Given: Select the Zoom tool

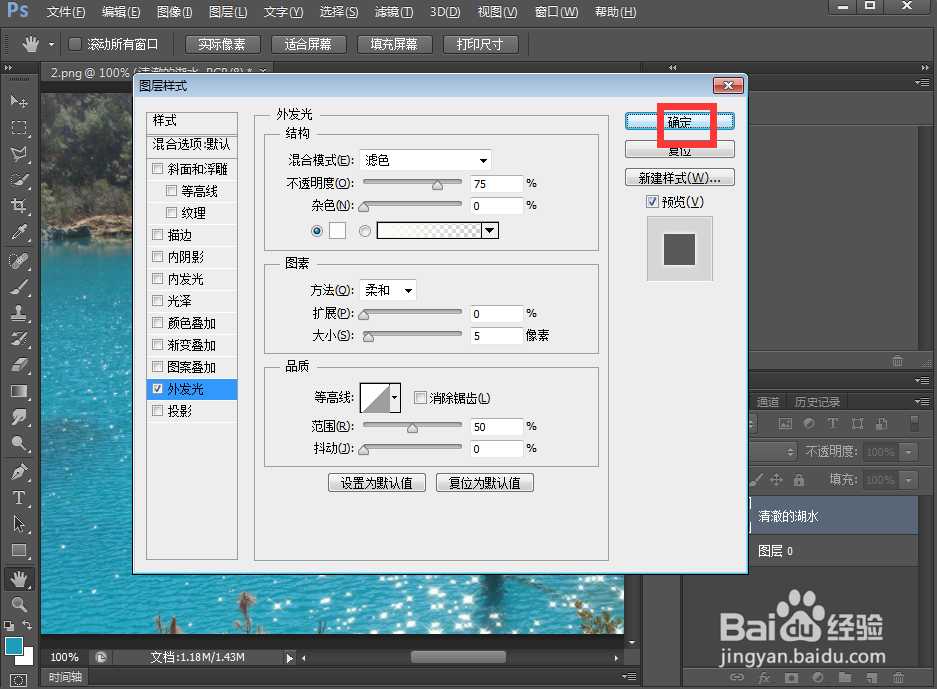Looking at the screenshot, I should point(20,605).
